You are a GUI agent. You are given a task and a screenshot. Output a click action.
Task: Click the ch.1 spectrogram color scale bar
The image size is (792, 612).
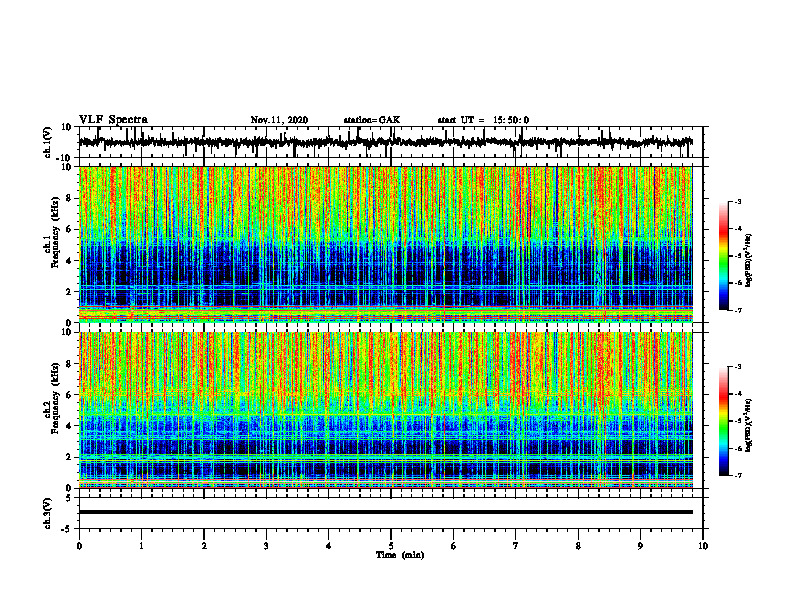coord(723,256)
